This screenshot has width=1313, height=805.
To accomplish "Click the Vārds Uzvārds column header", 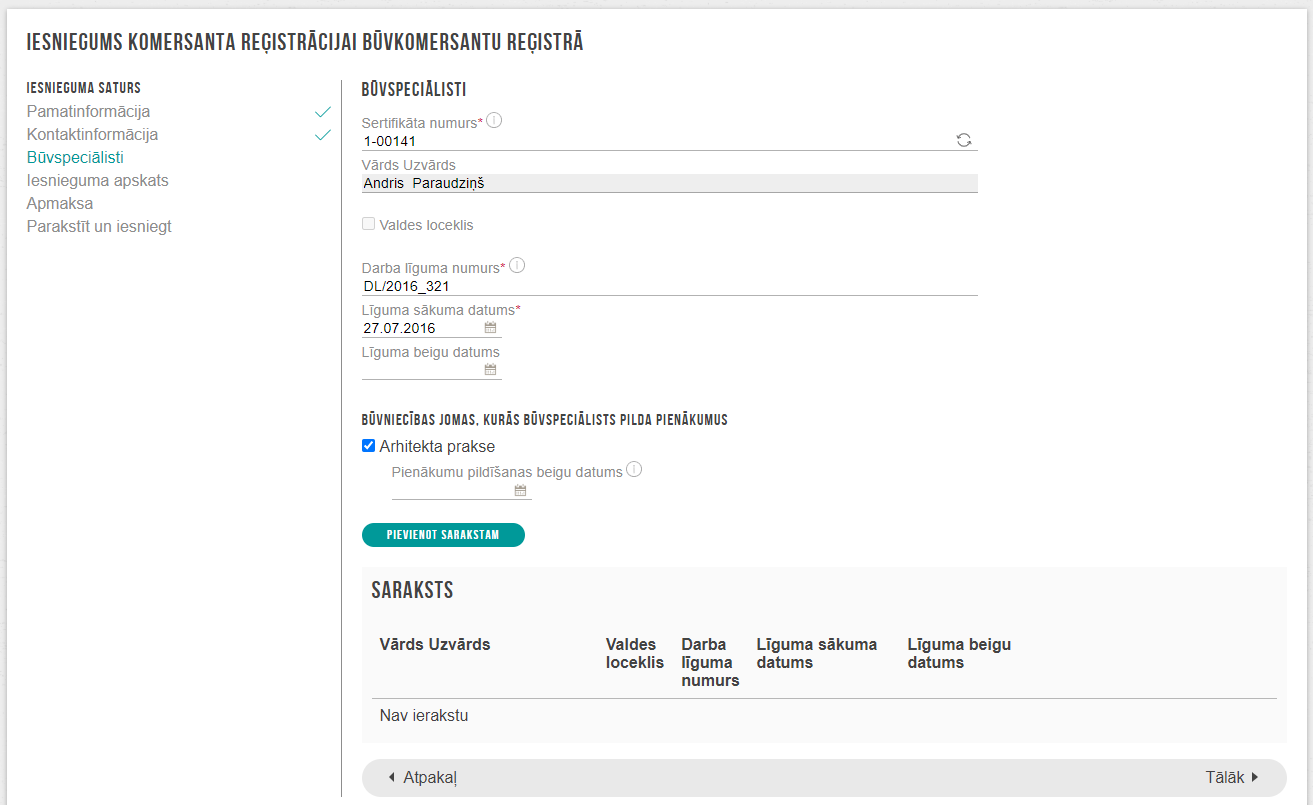I will [435, 645].
